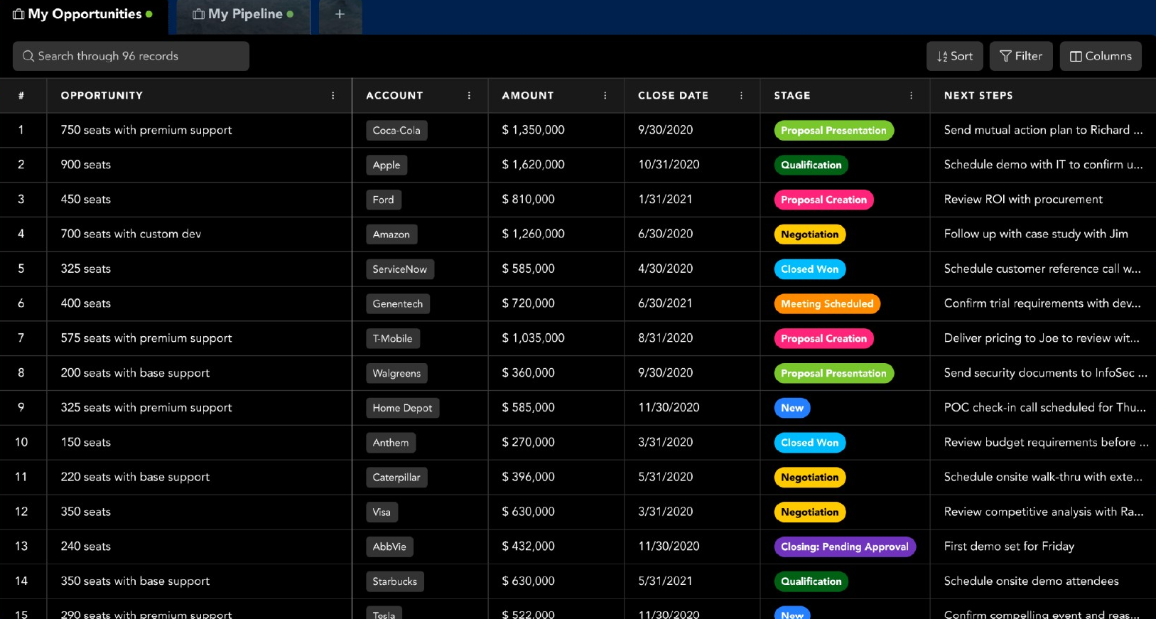Open Stage column options menu
The height and width of the screenshot is (619, 1156).
911,96
